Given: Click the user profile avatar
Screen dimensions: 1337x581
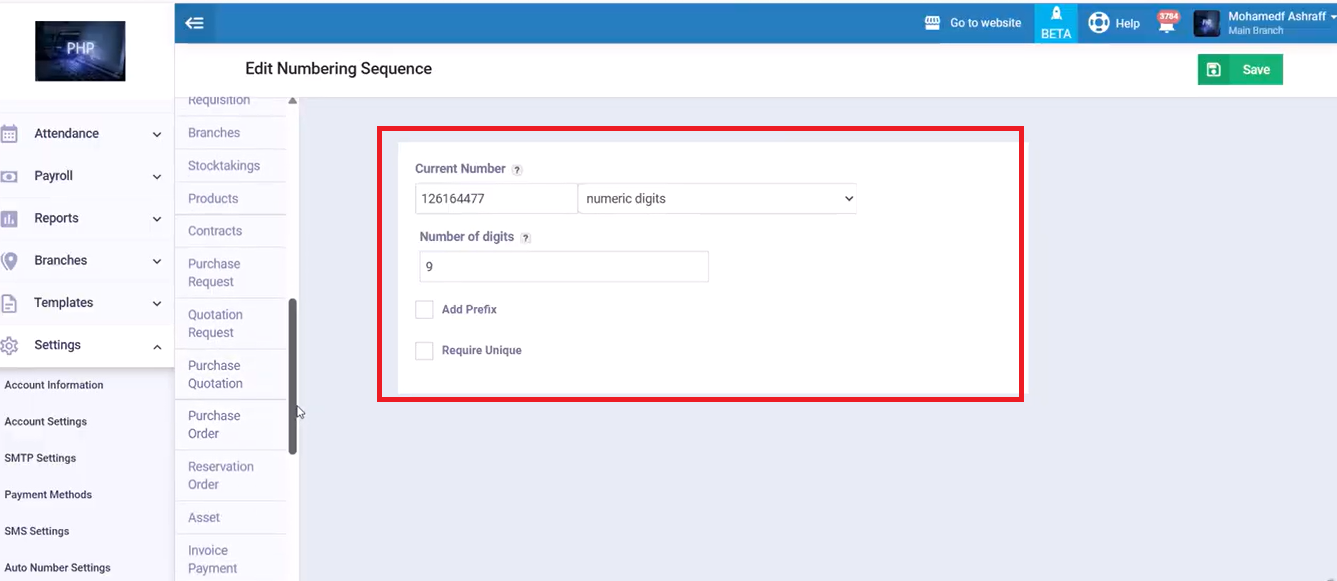Looking at the screenshot, I should click(x=1207, y=23).
